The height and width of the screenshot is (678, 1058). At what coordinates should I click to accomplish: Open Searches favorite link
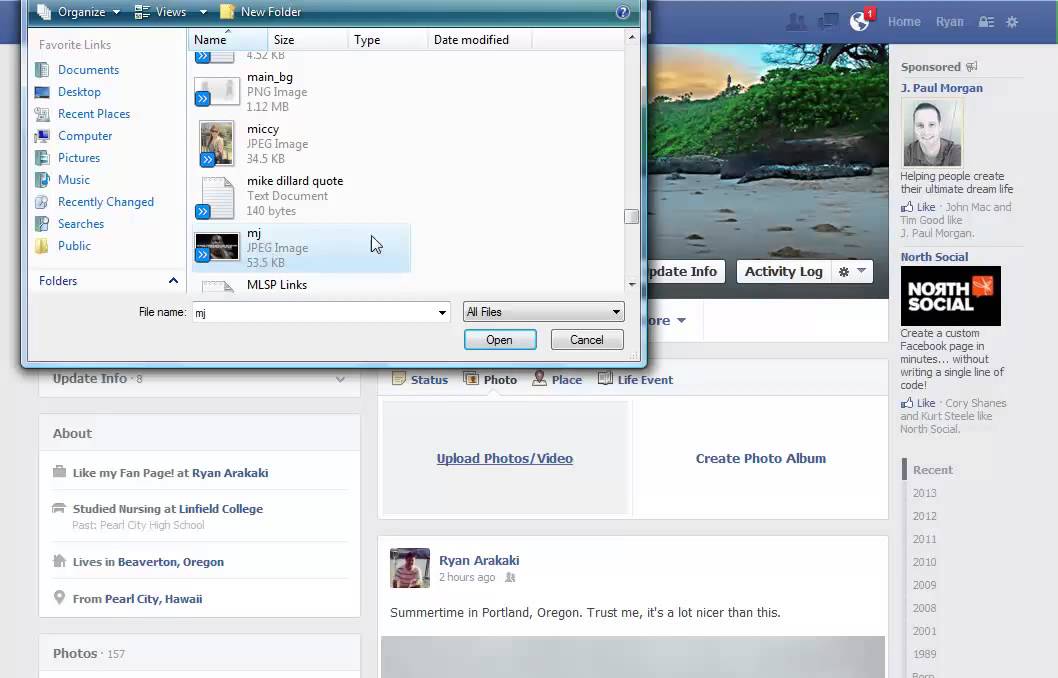click(81, 224)
